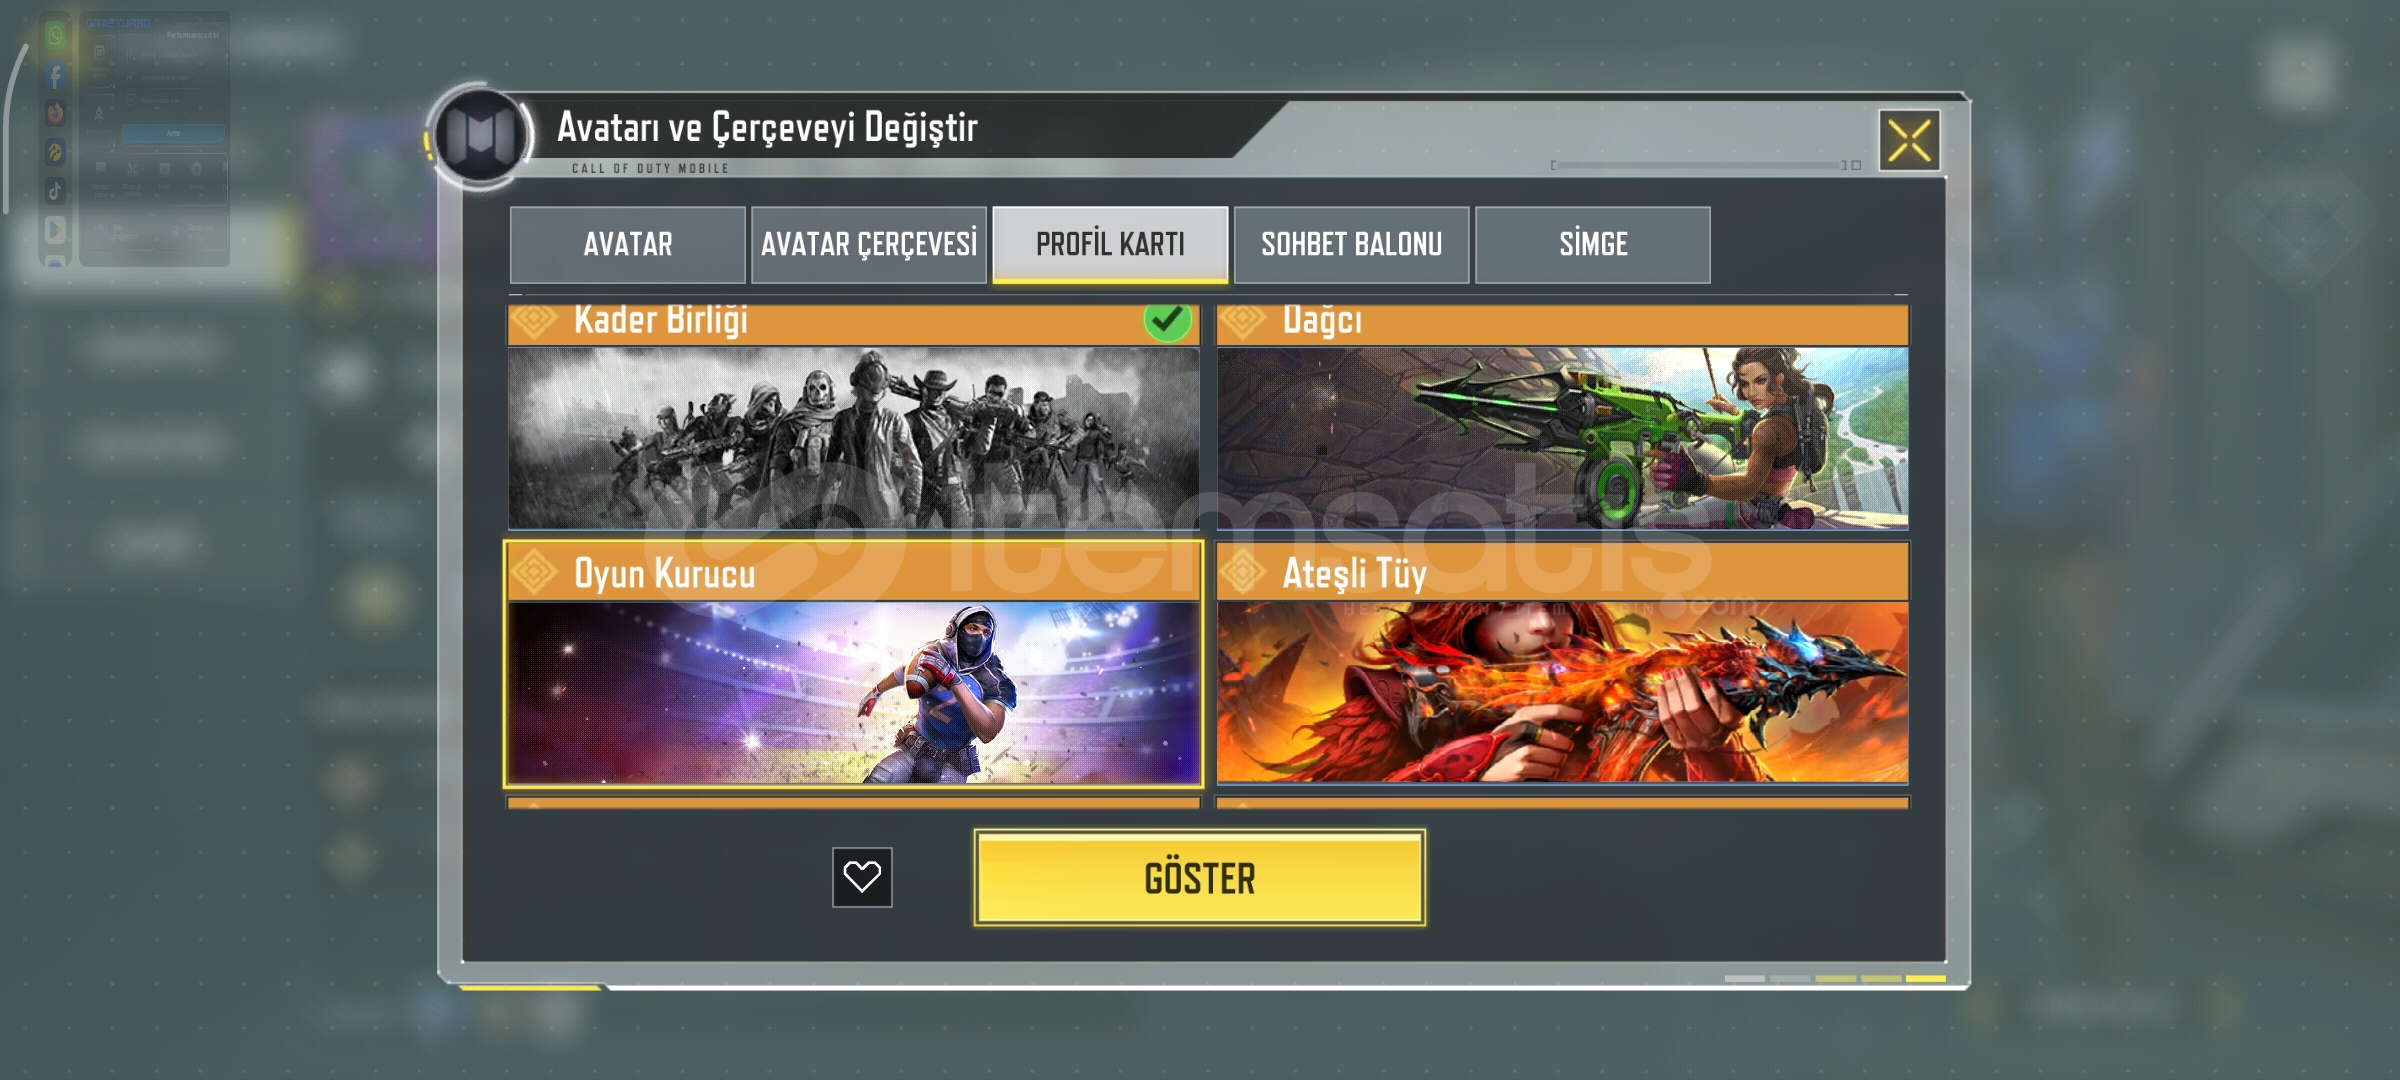Click the green checkmark on Kader Birliği

pyautogui.click(x=1167, y=321)
